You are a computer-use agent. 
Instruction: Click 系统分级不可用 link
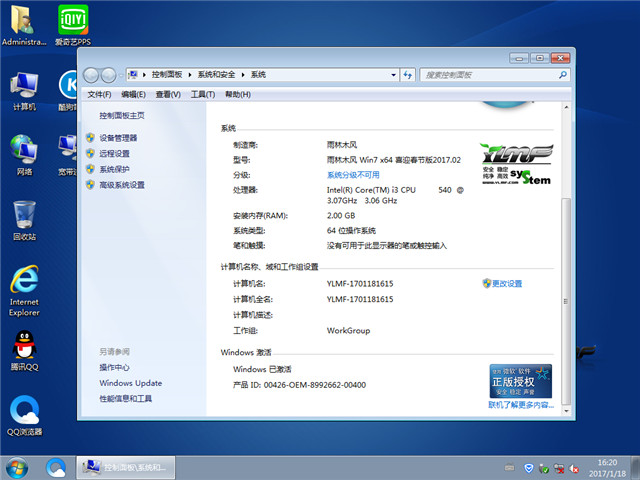point(353,175)
